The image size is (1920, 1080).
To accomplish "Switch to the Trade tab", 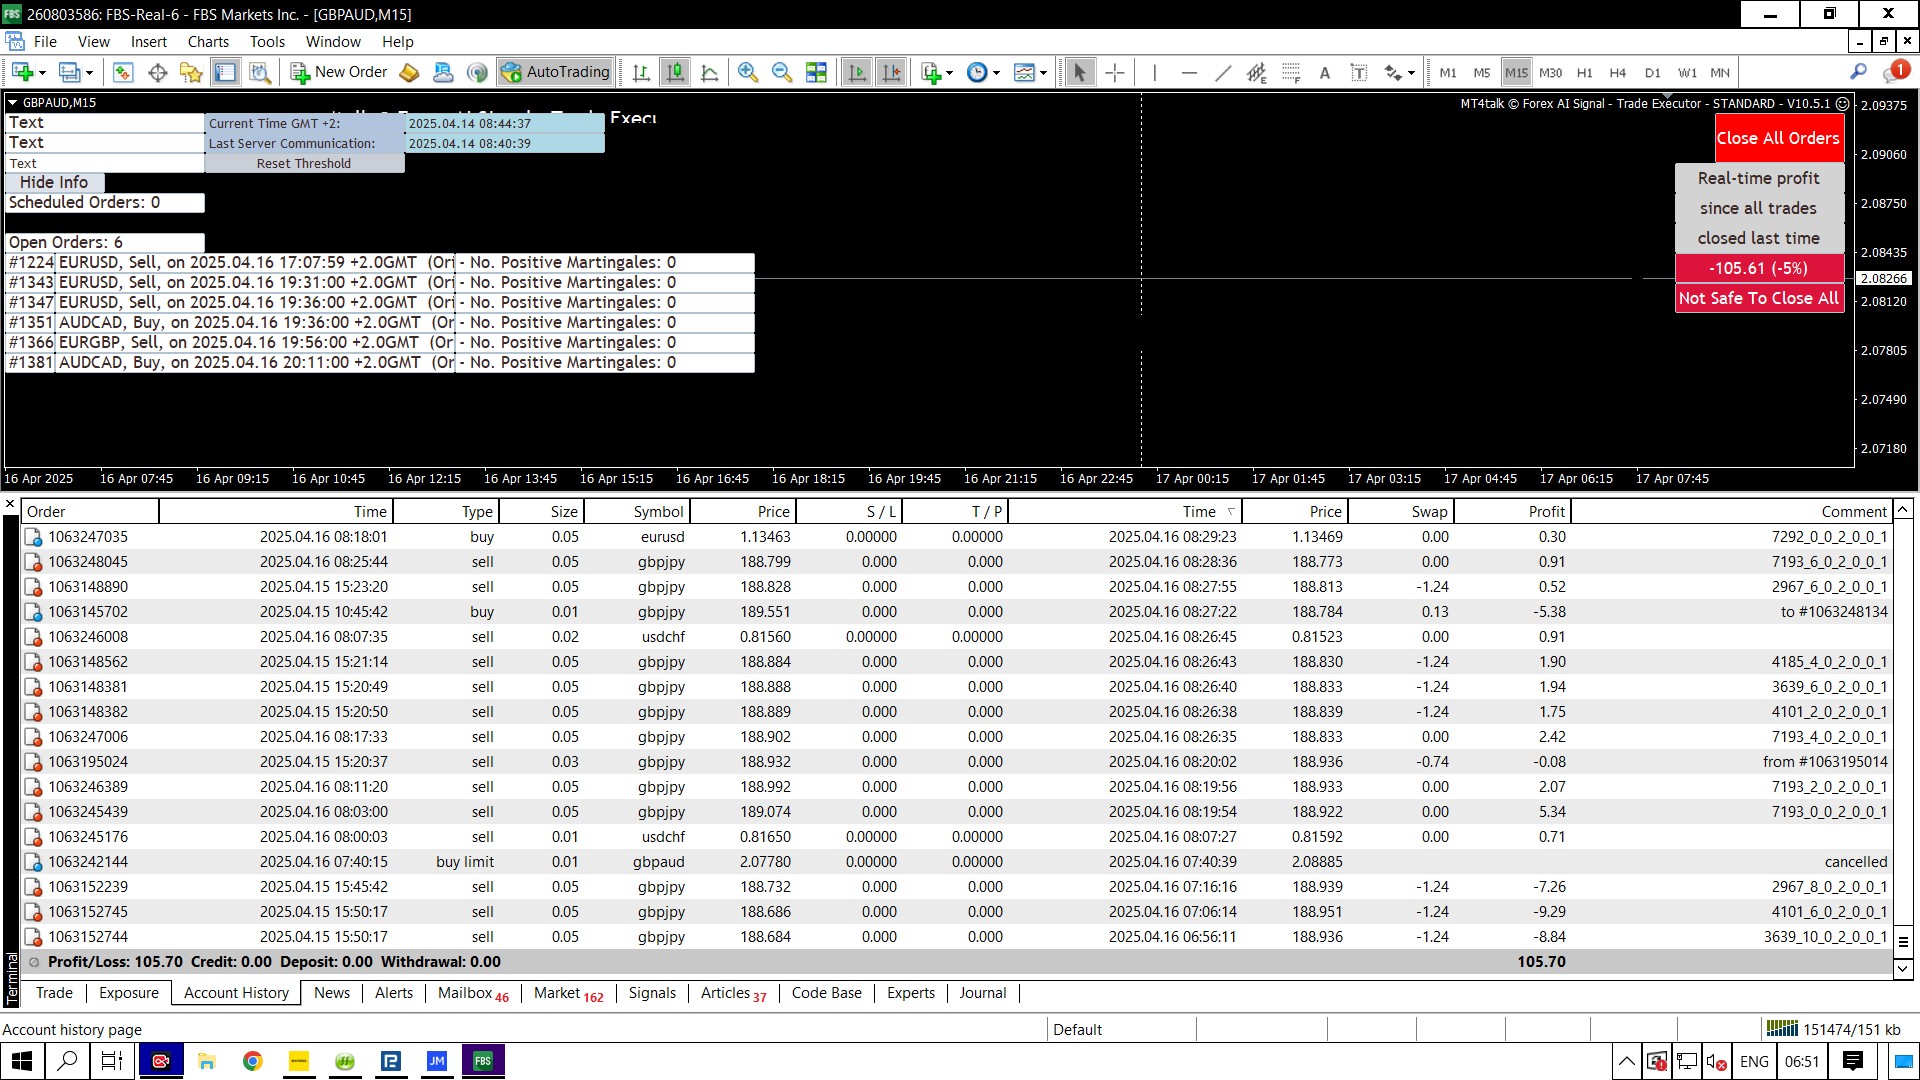I will 54,993.
